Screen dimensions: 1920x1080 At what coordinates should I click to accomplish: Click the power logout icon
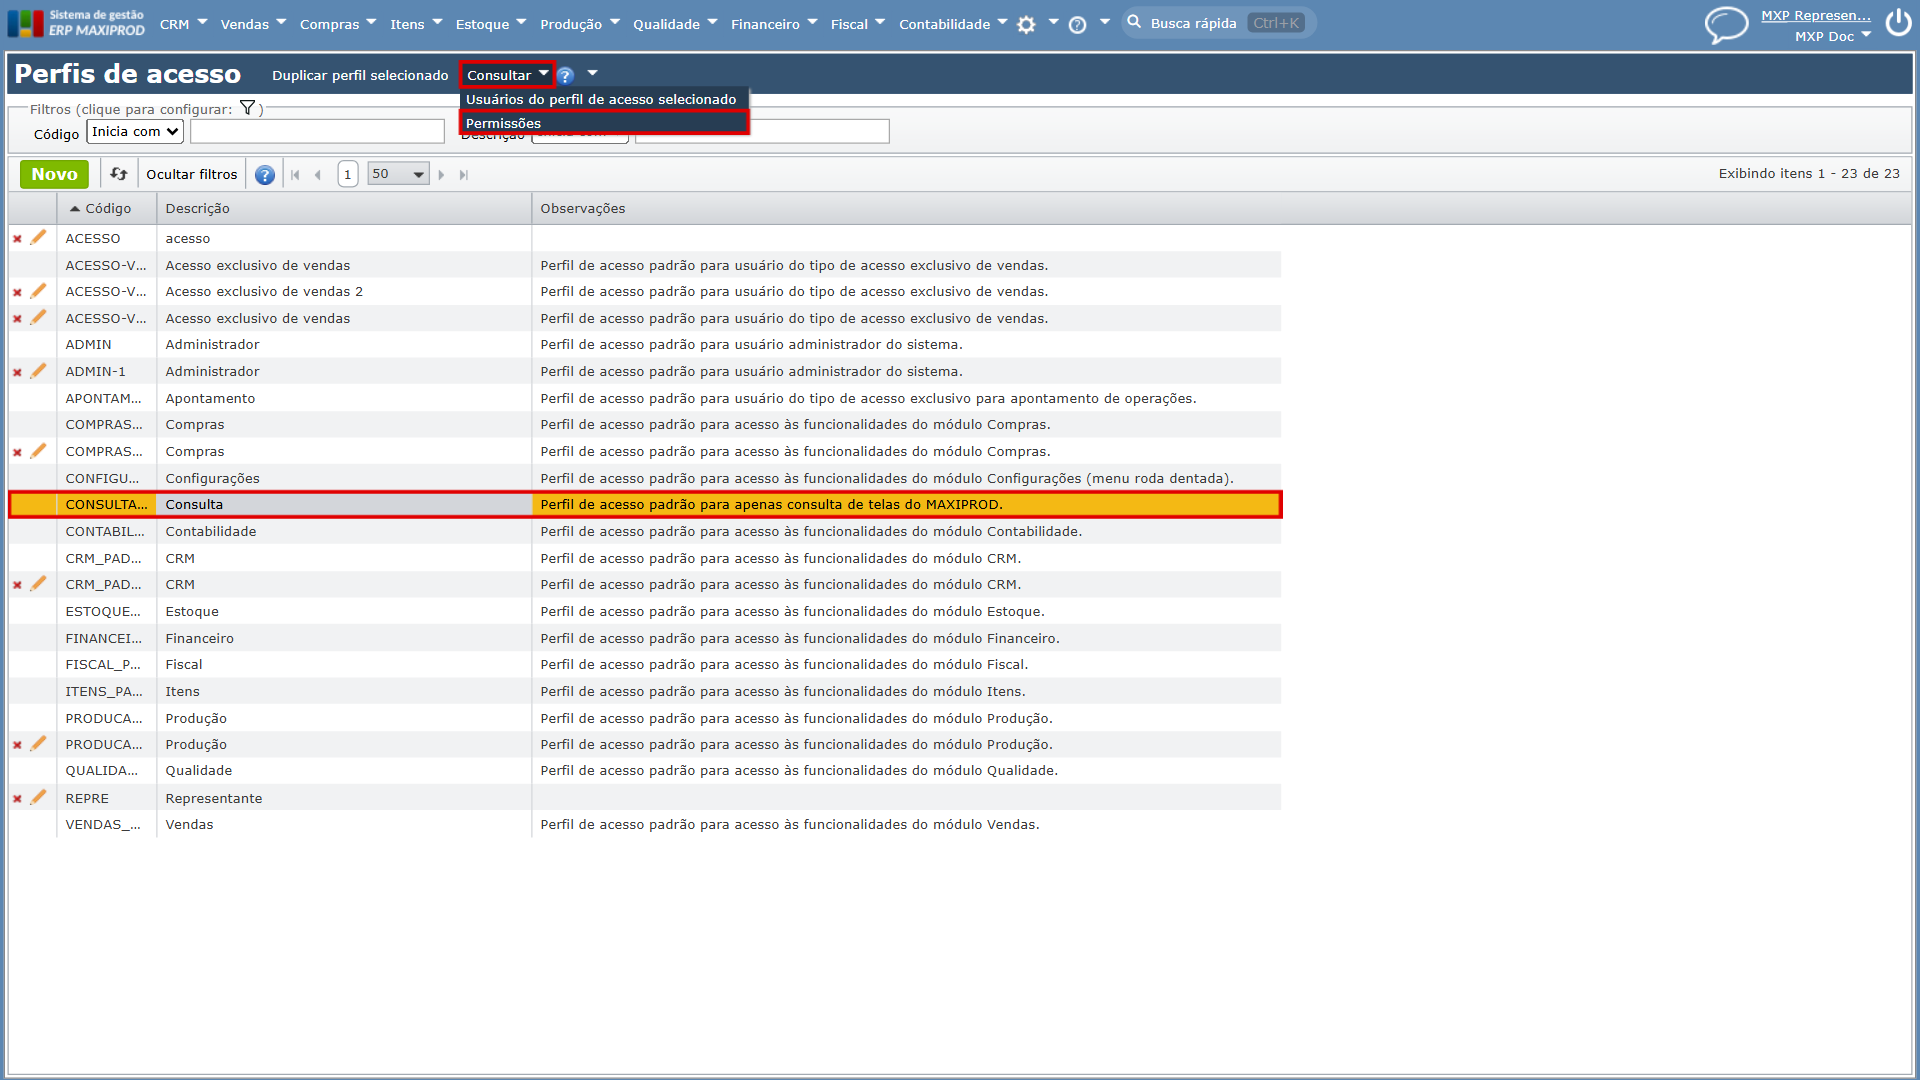pos(1898,22)
